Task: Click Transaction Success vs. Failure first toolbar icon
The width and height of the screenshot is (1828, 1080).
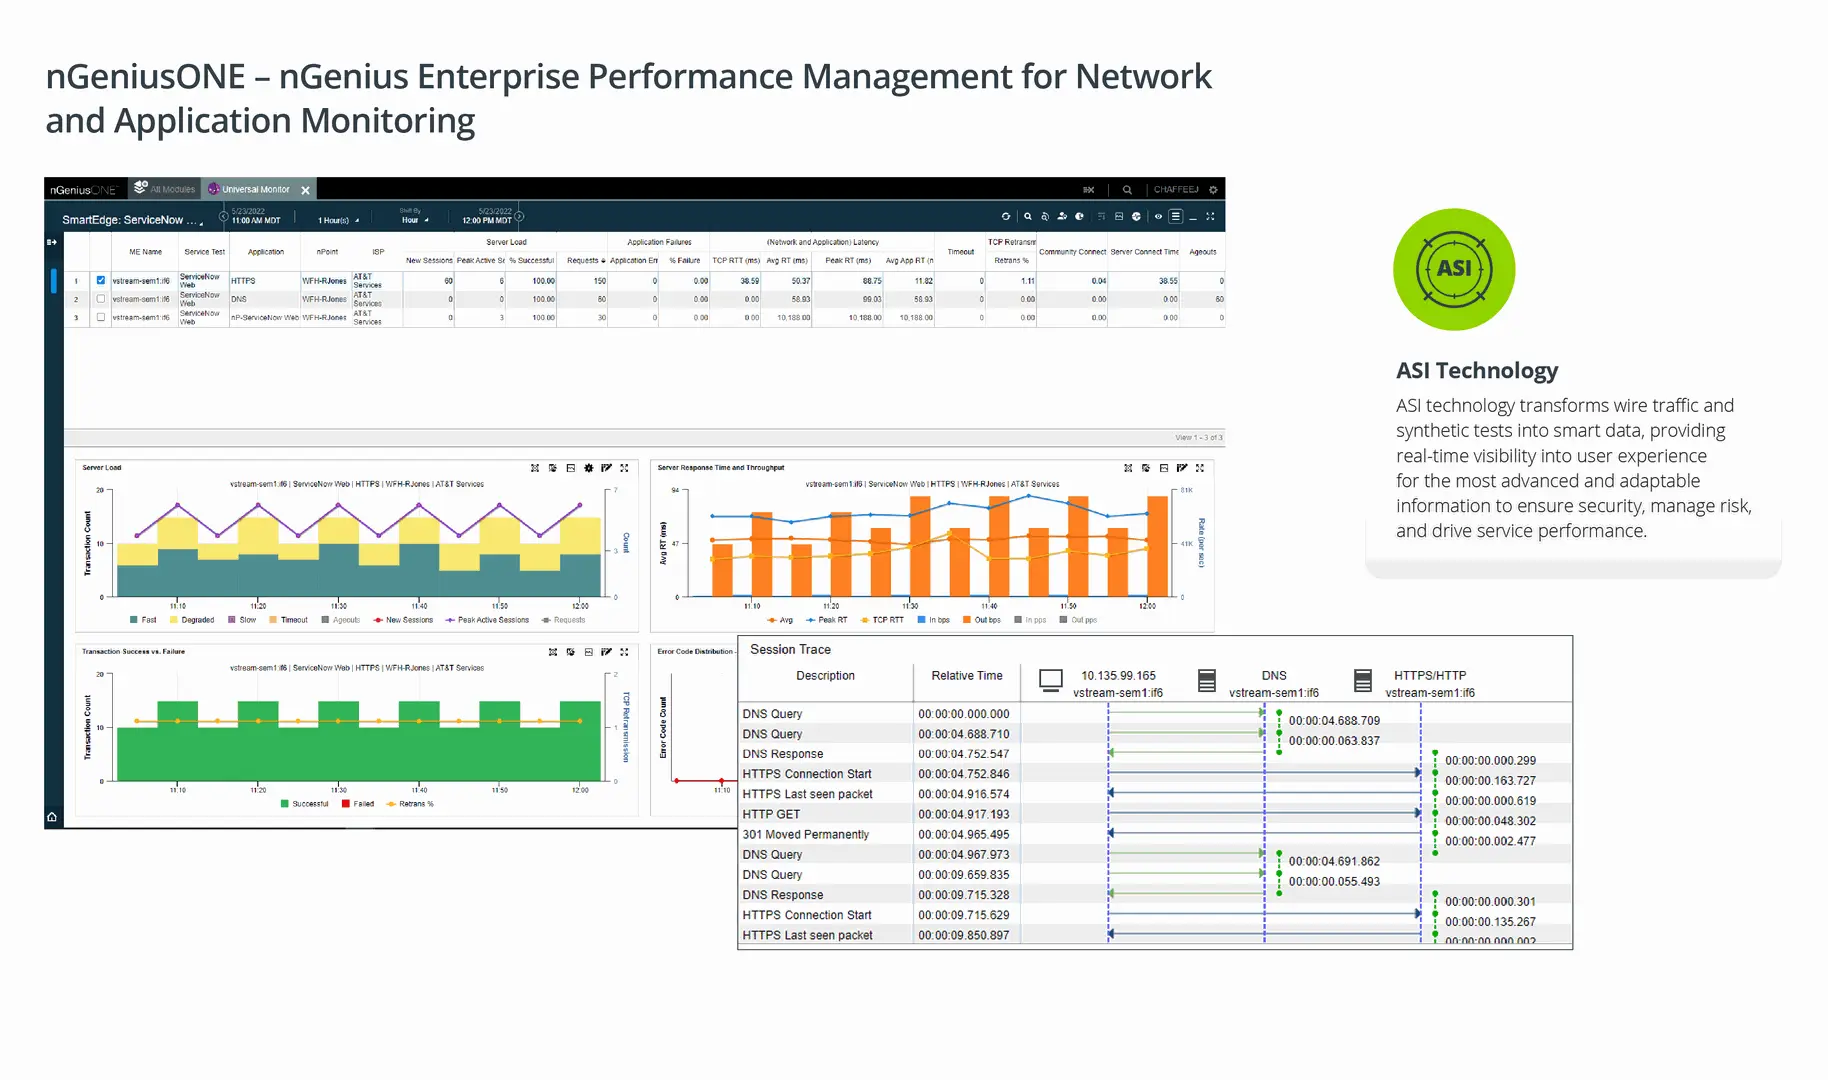Action: [x=553, y=652]
